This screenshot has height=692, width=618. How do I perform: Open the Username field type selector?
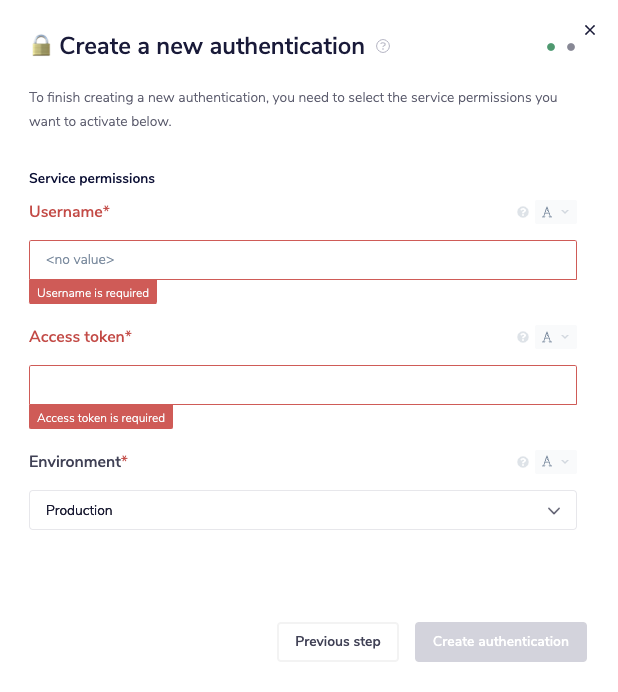pyautogui.click(x=555, y=212)
